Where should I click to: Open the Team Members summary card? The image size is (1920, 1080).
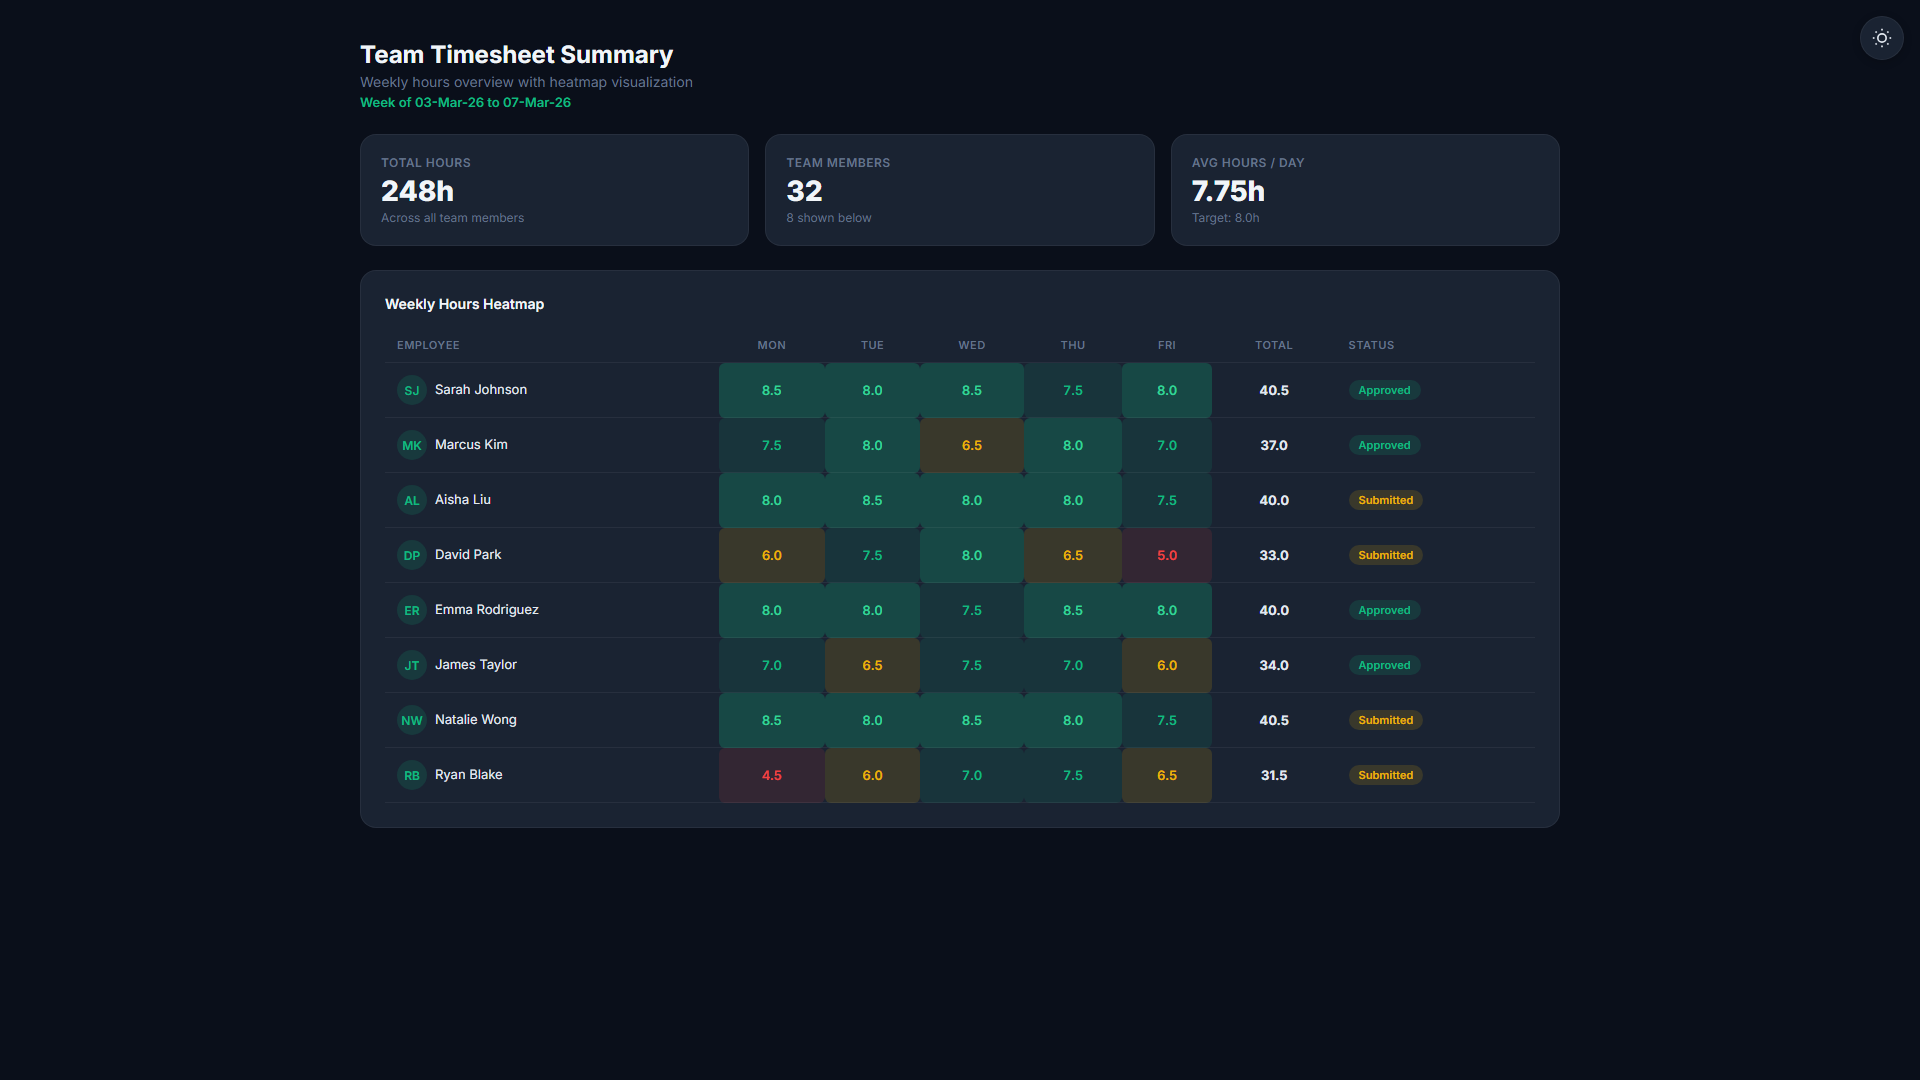pyautogui.click(x=960, y=190)
